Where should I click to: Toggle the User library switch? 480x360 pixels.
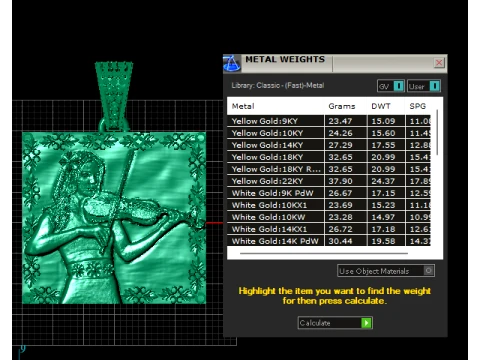pyautogui.click(x=424, y=86)
